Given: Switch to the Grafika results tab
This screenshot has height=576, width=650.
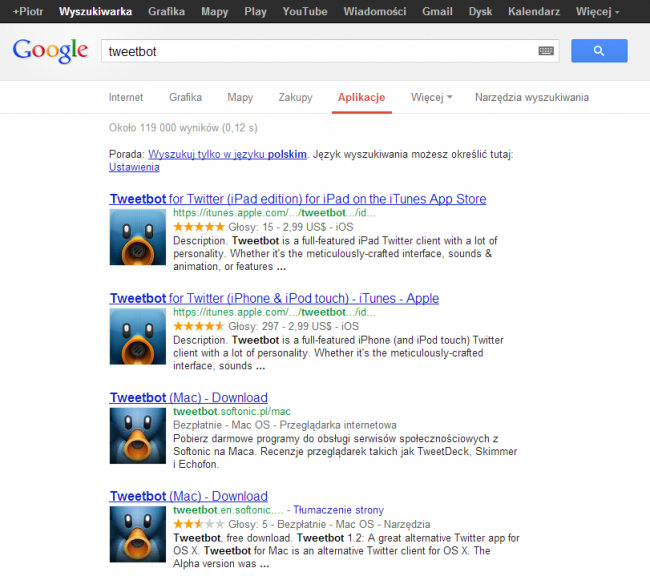Looking at the screenshot, I should coord(185,97).
